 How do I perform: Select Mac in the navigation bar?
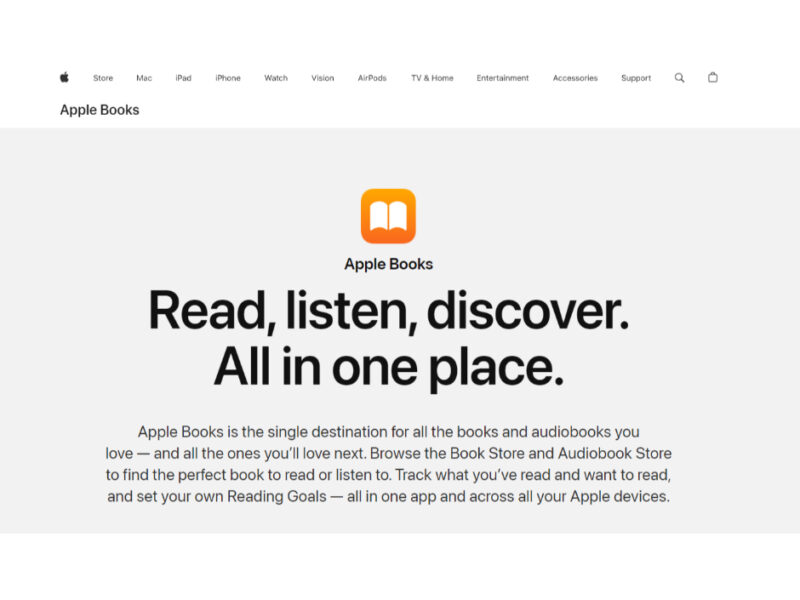click(144, 78)
